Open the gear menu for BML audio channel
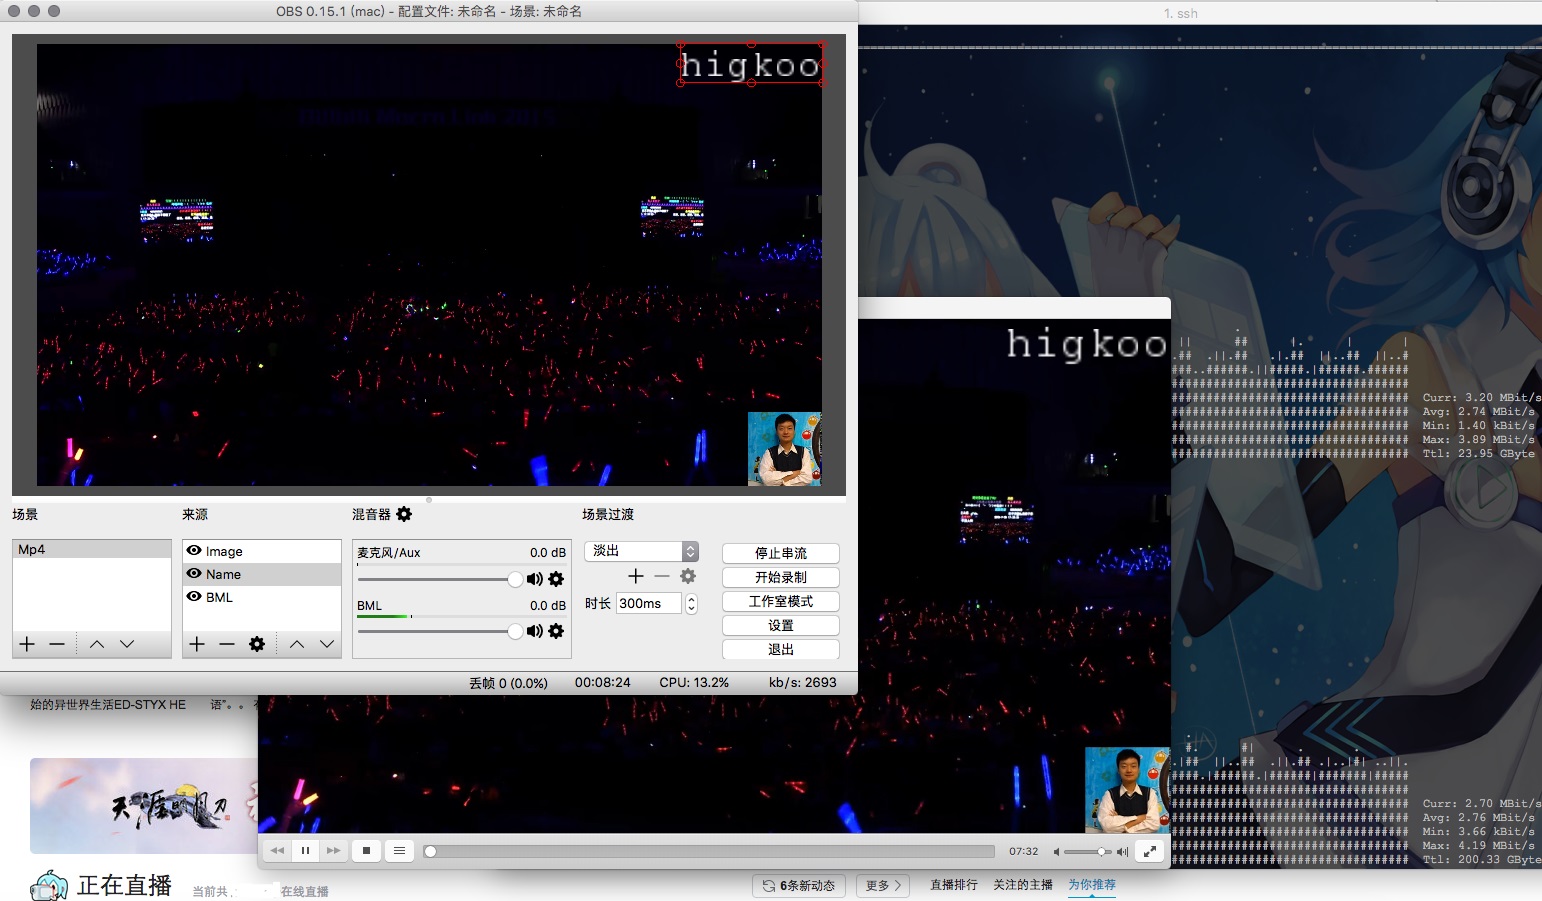Viewport: 1542px width, 901px height. coord(557,631)
